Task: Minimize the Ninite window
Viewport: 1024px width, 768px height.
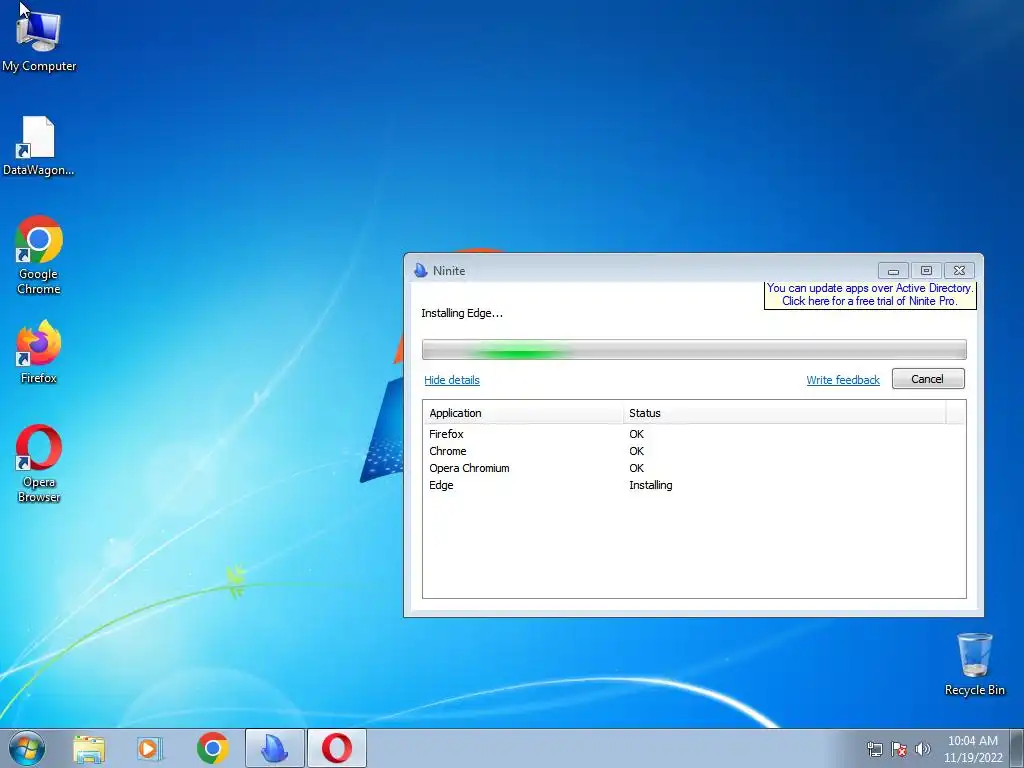Action: [893, 270]
